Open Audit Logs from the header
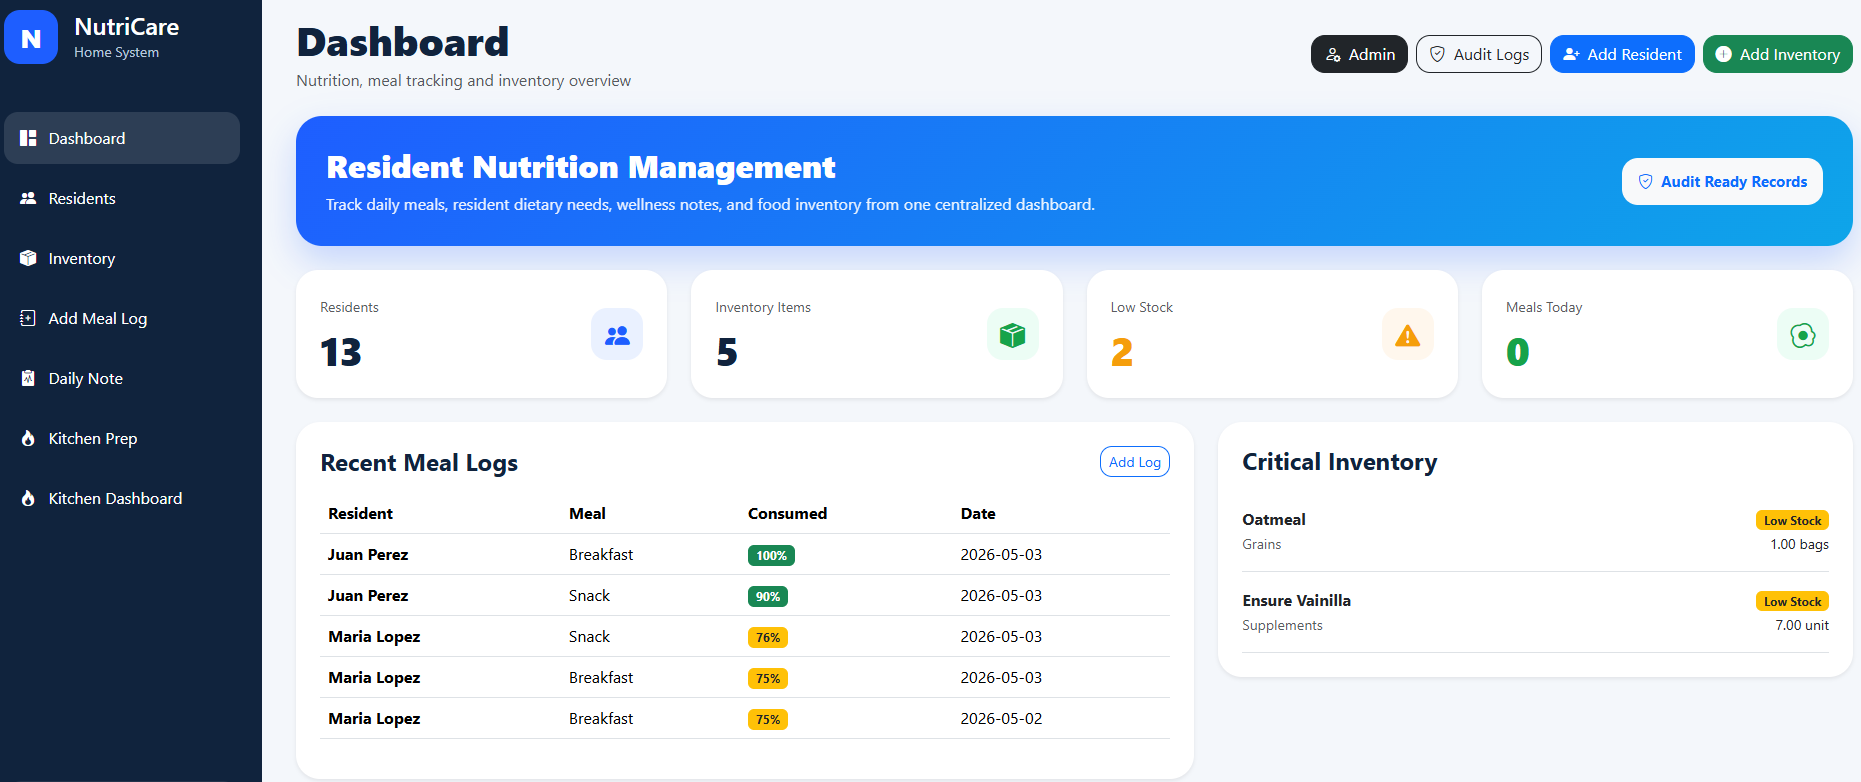 (x=1478, y=54)
